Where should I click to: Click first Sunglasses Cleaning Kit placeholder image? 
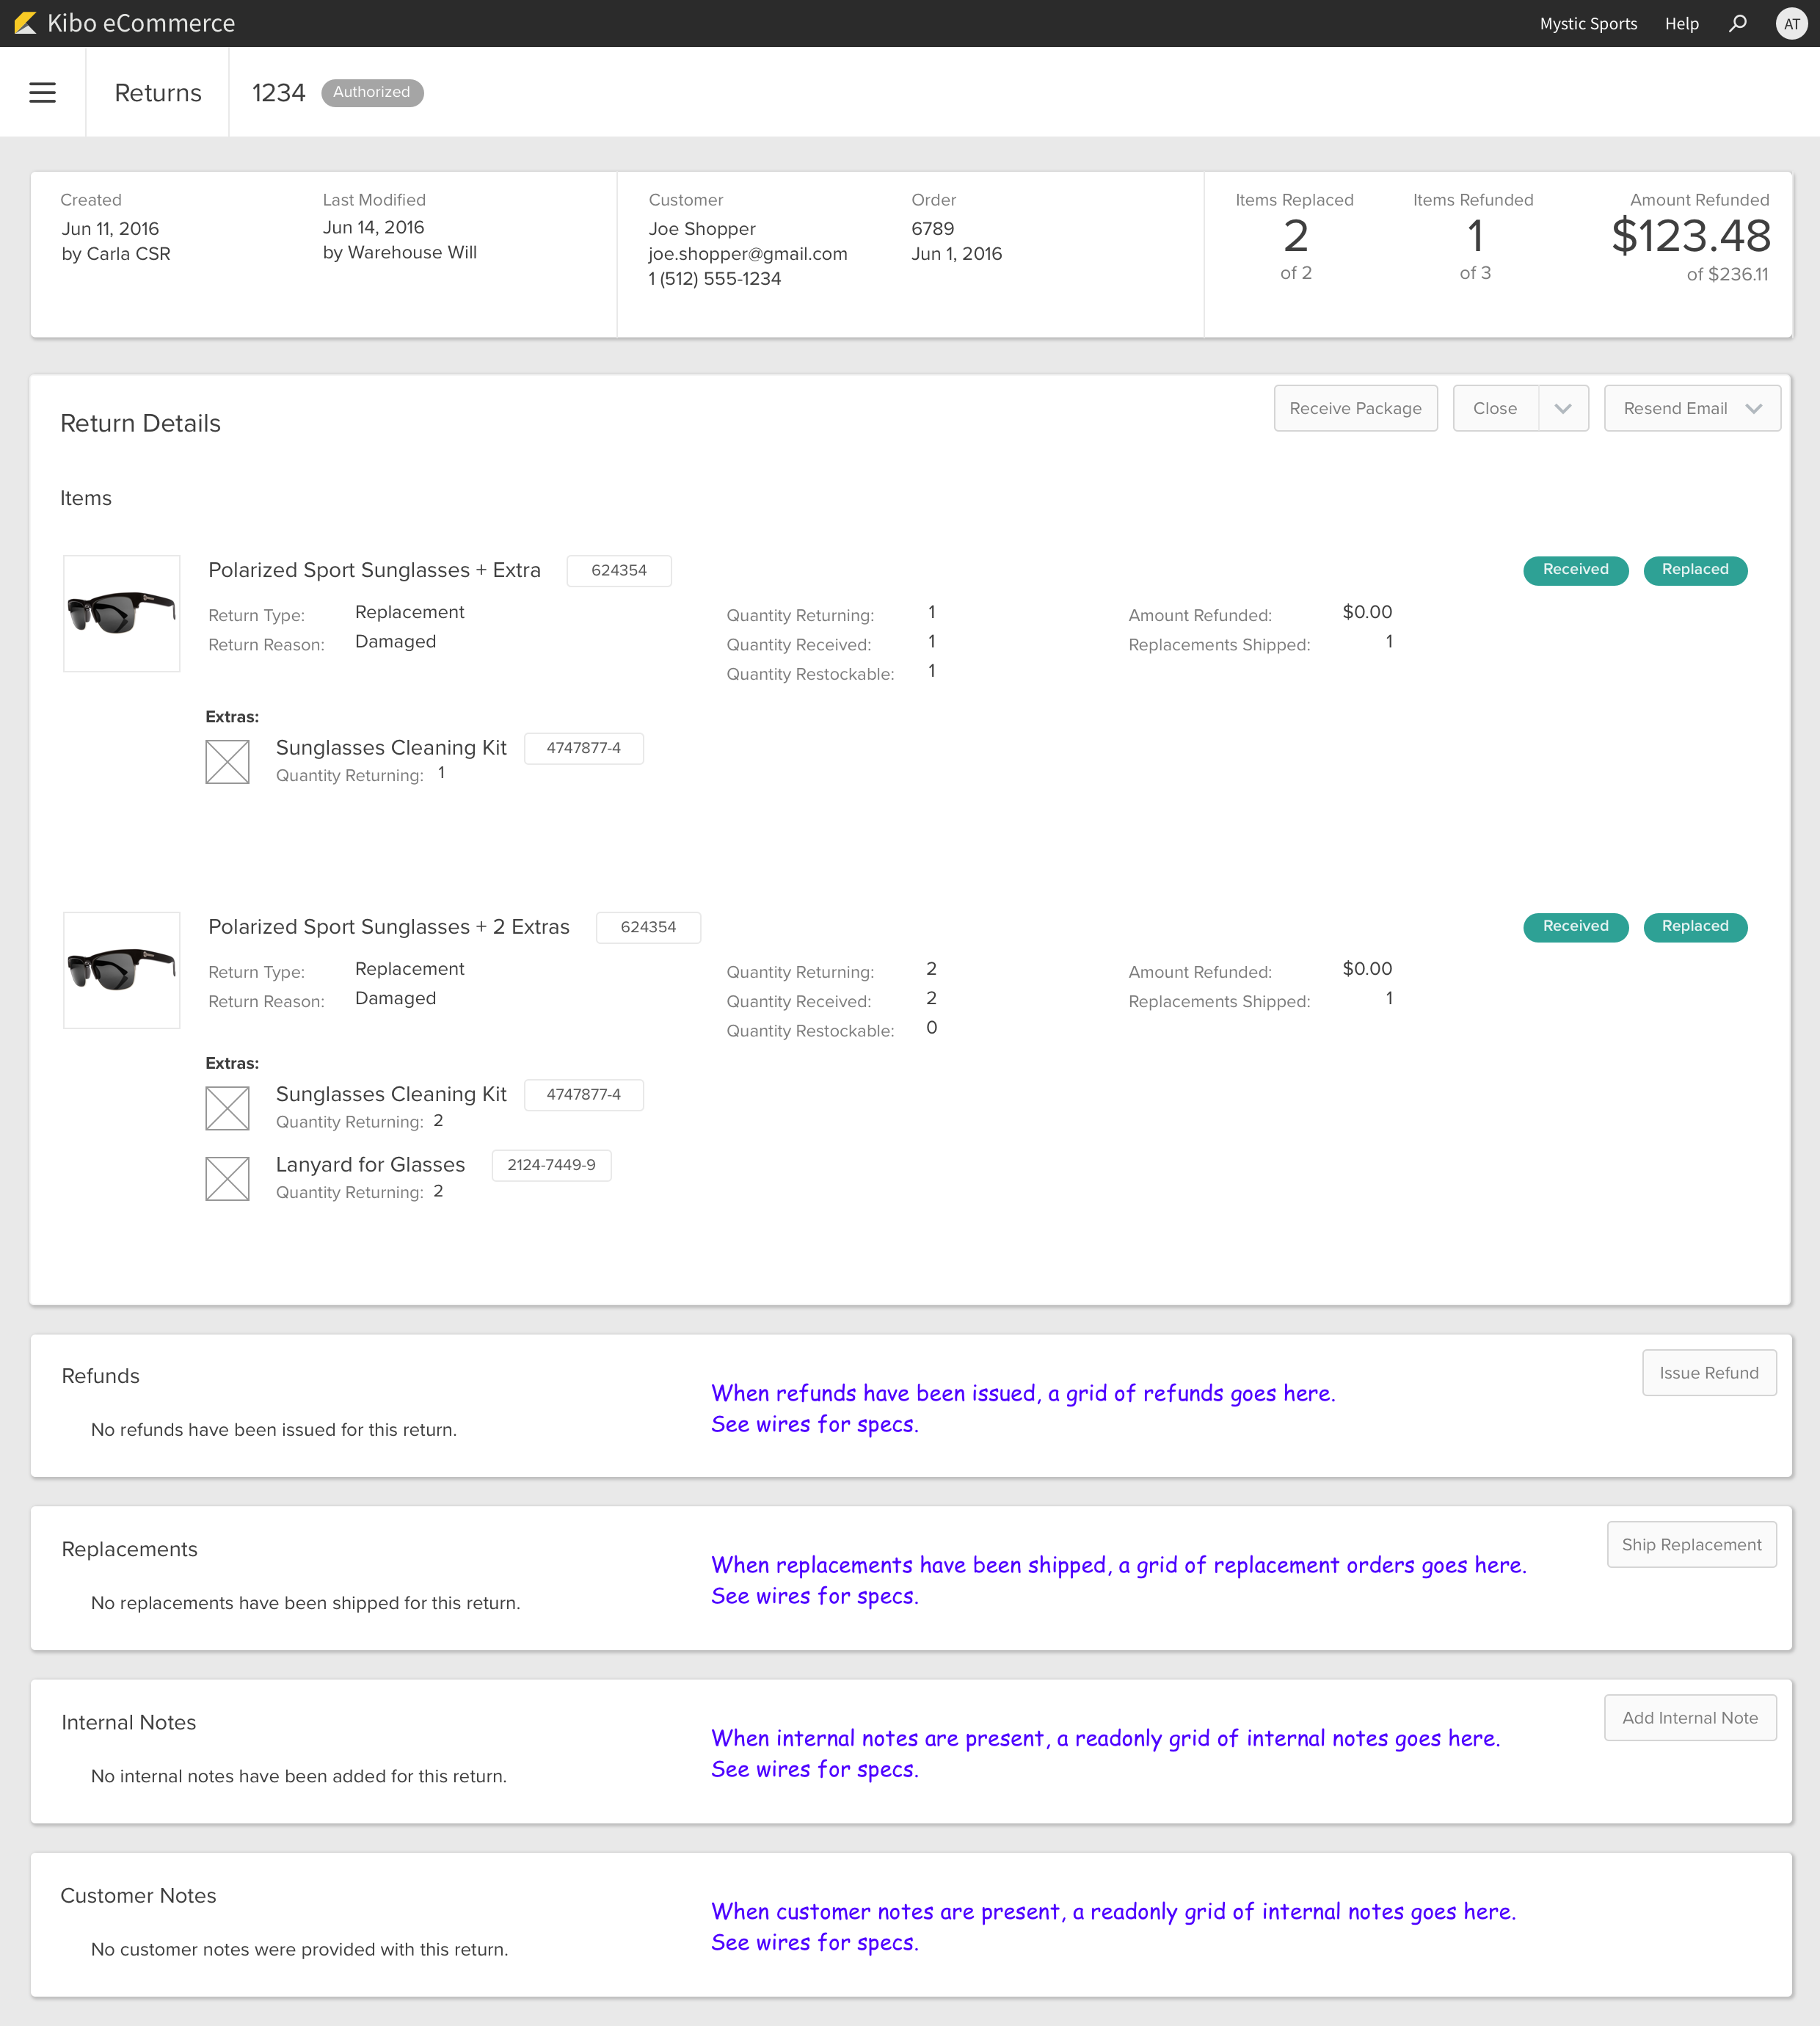[x=227, y=762]
